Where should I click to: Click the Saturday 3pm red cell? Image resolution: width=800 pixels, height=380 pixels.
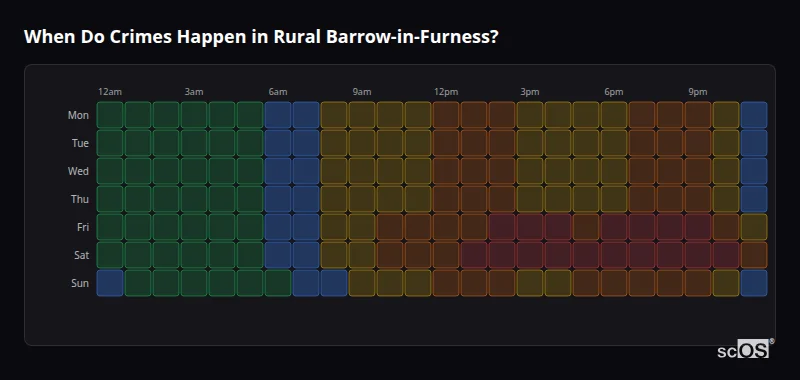tap(530, 255)
